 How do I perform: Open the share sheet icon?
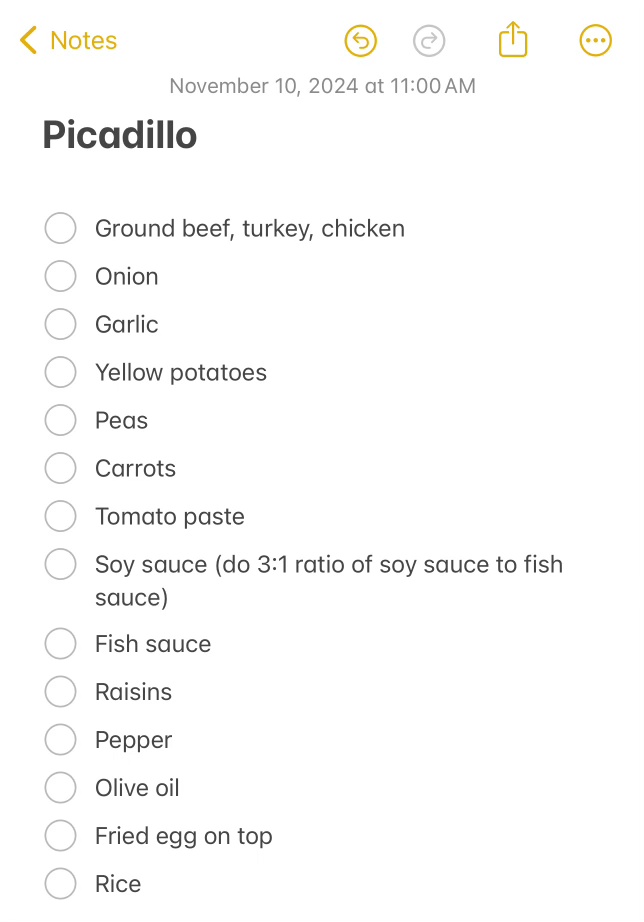pos(512,40)
